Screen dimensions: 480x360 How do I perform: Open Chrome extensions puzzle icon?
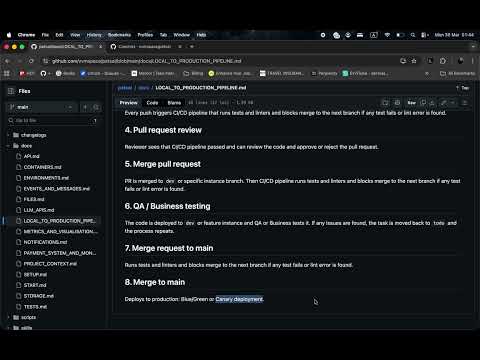443,61
